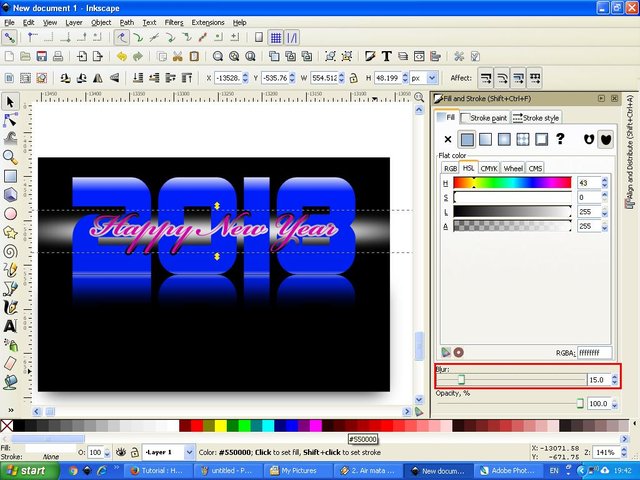Image resolution: width=640 pixels, height=480 pixels.
Task: Toggle snapping enable button
Action: [x=9, y=38]
